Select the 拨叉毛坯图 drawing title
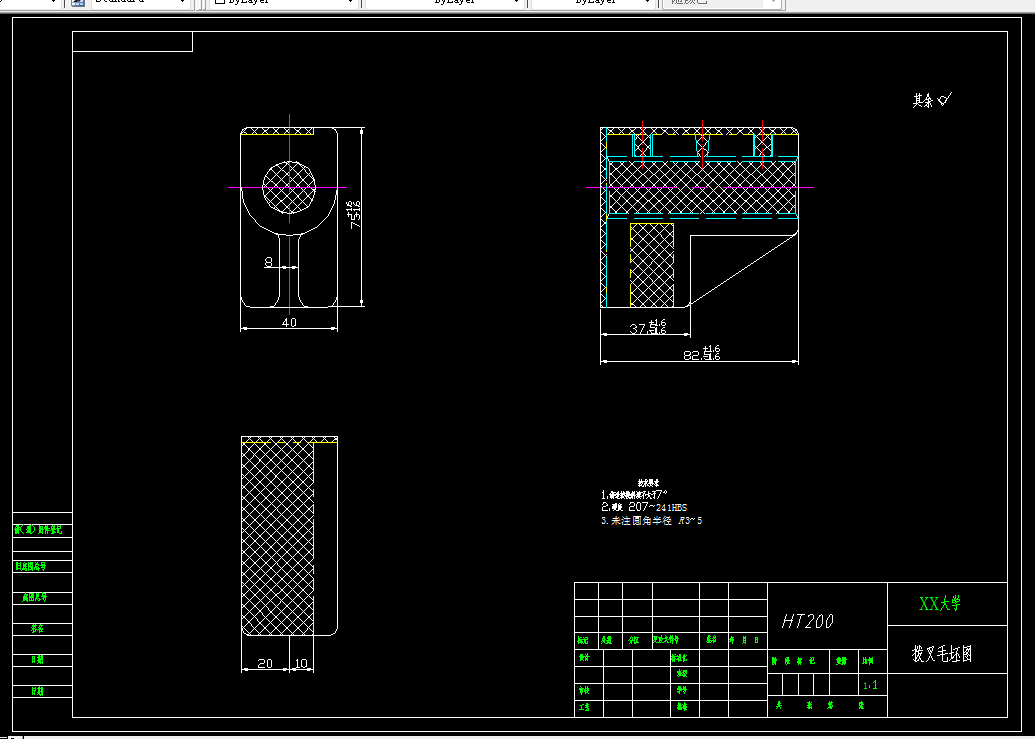Screen dimensions: 1035x739 pyautogui.click(x=942, y=654)
